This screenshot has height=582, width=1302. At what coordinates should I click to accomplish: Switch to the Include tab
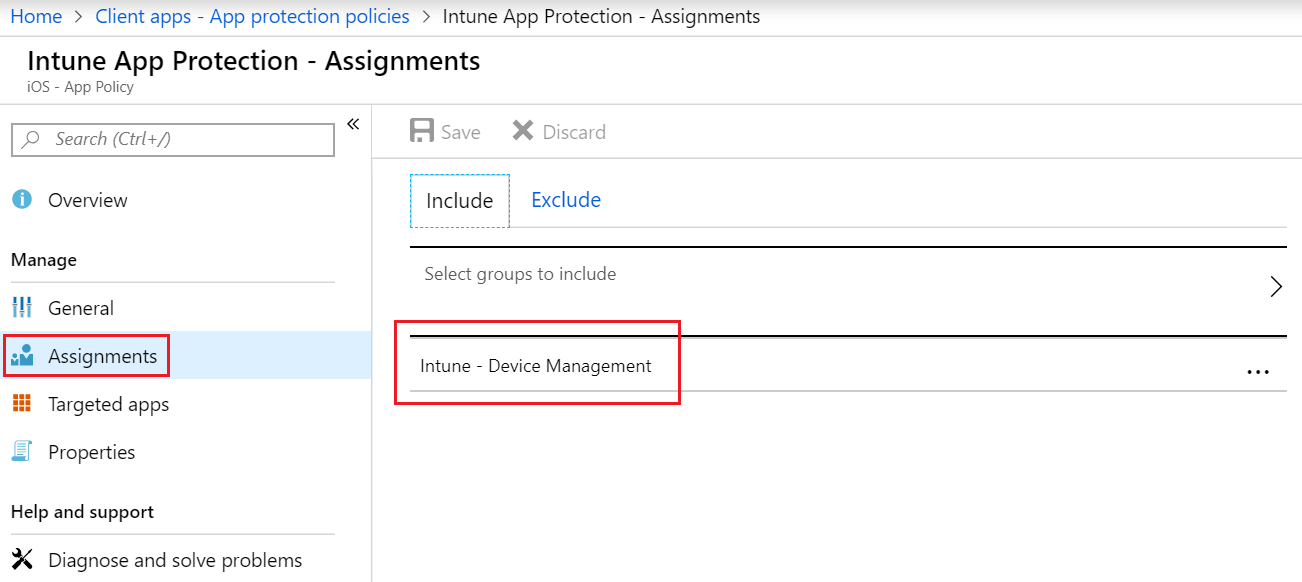pos(460,200)
